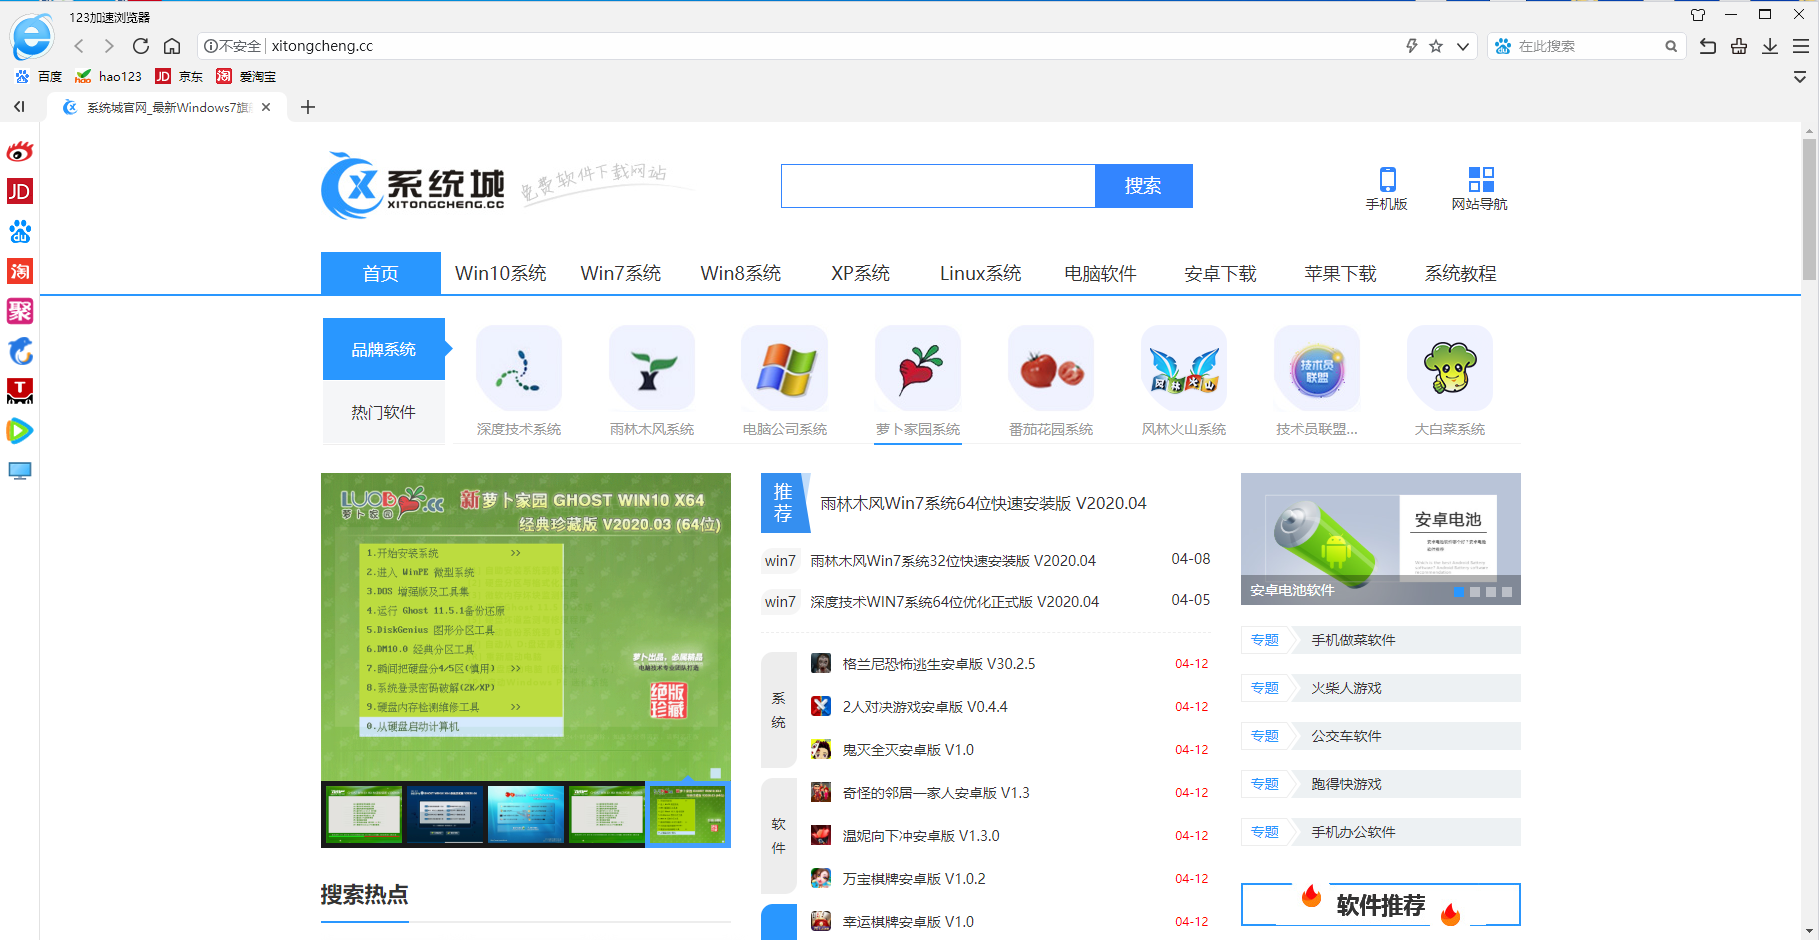
Task: Select the first slideshow thumbnail
Action: coord(364,814)
